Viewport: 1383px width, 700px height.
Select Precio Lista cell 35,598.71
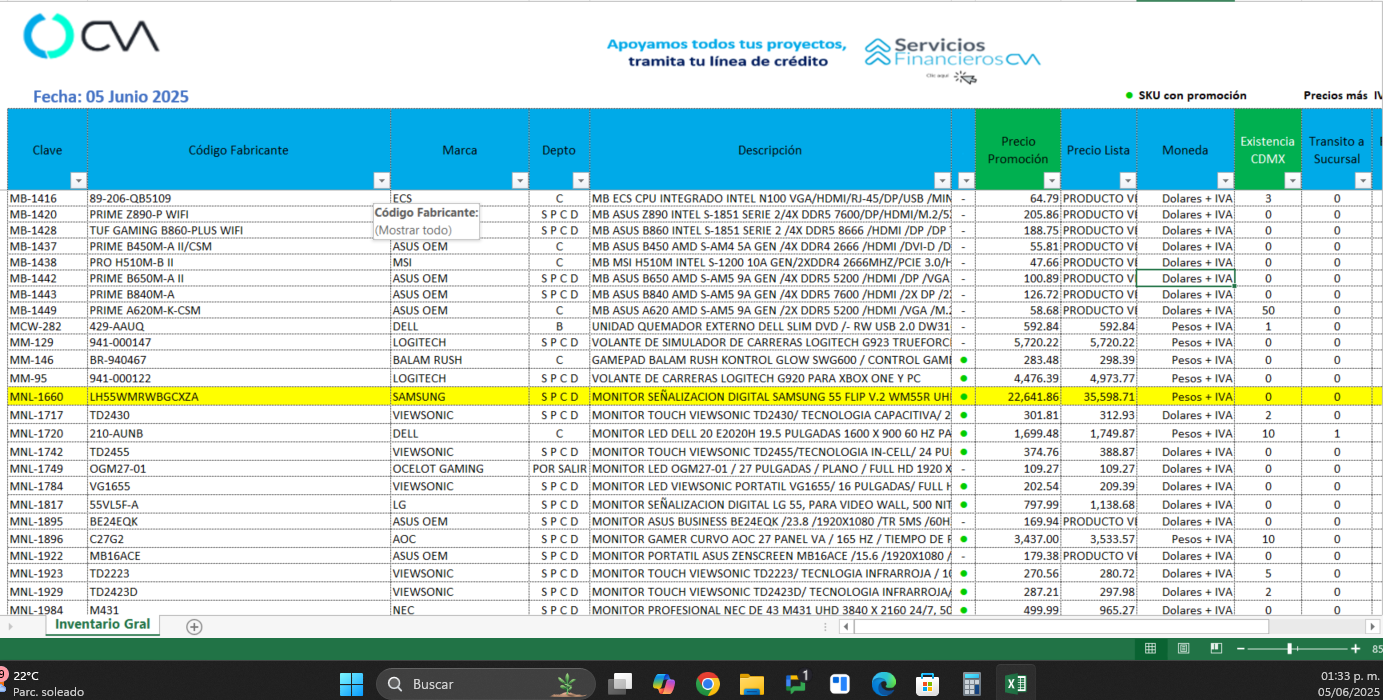pos(1099,396)
